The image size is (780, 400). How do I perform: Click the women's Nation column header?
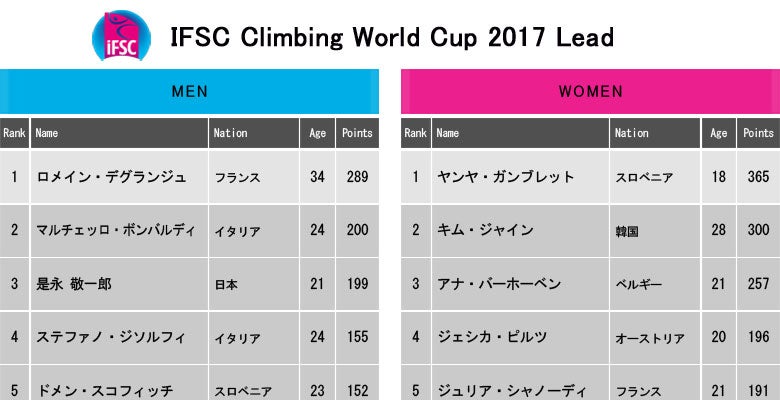coord(632,132)
